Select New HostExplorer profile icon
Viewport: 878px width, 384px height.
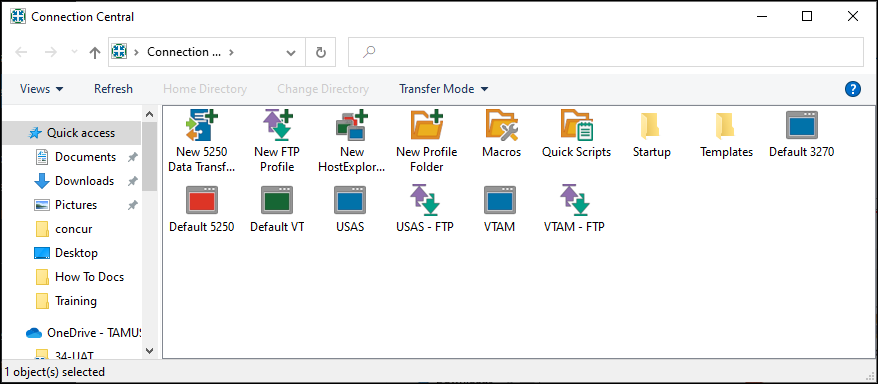pyautogui.click(x=352, y=125)
